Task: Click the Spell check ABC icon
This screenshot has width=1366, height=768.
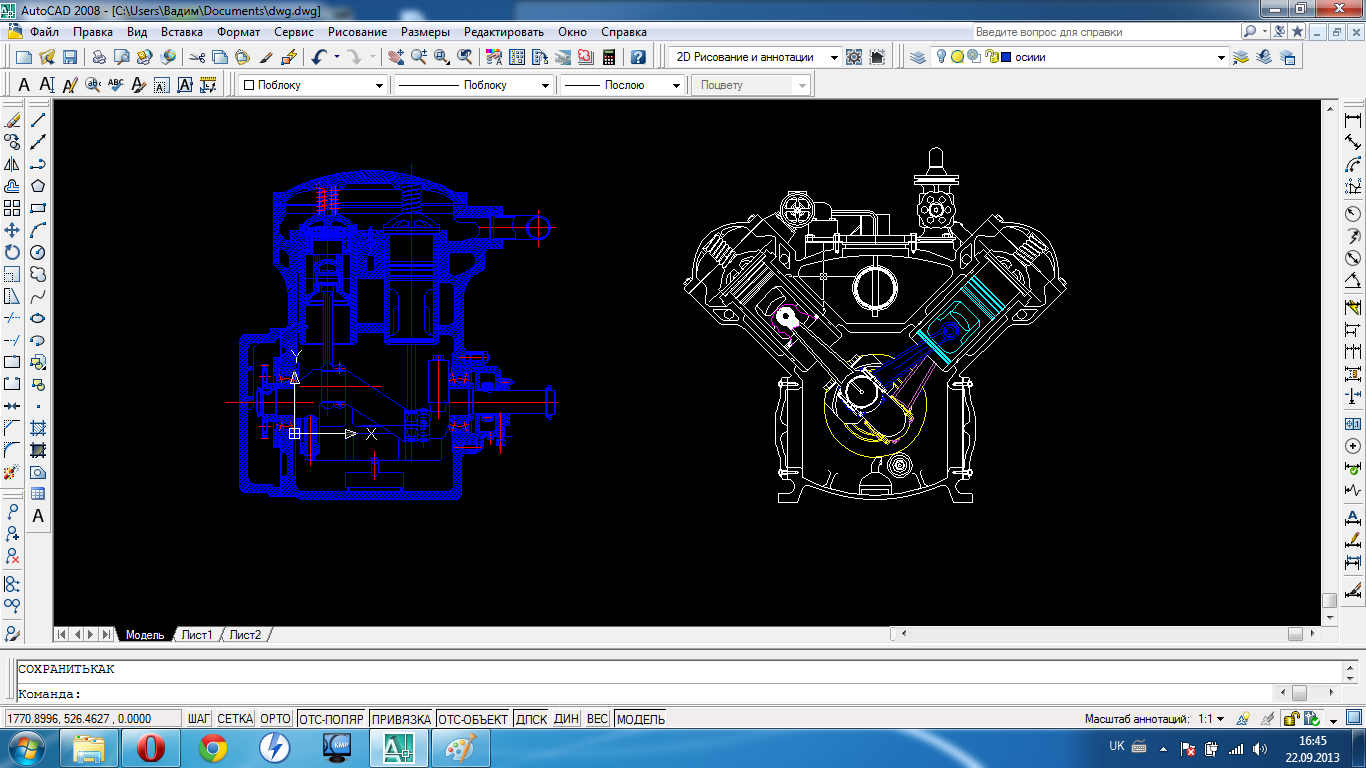Action: click(116, 85)
